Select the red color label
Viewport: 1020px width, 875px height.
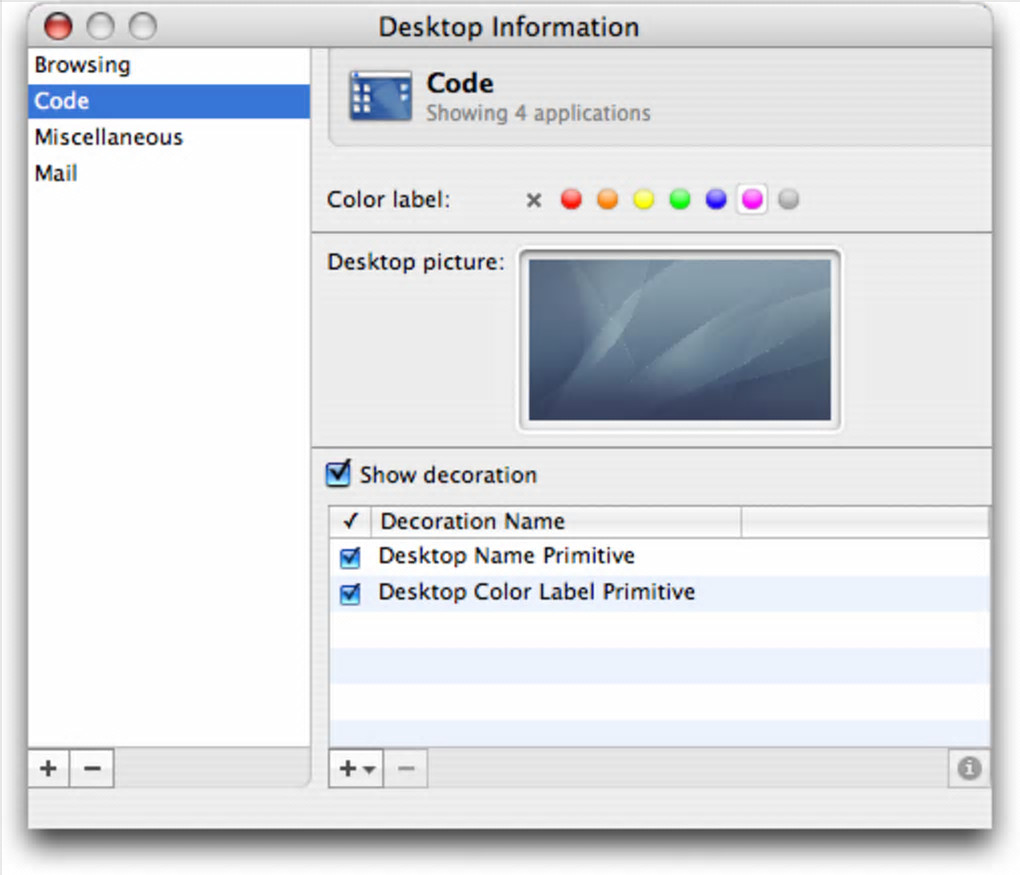(571, 200)
